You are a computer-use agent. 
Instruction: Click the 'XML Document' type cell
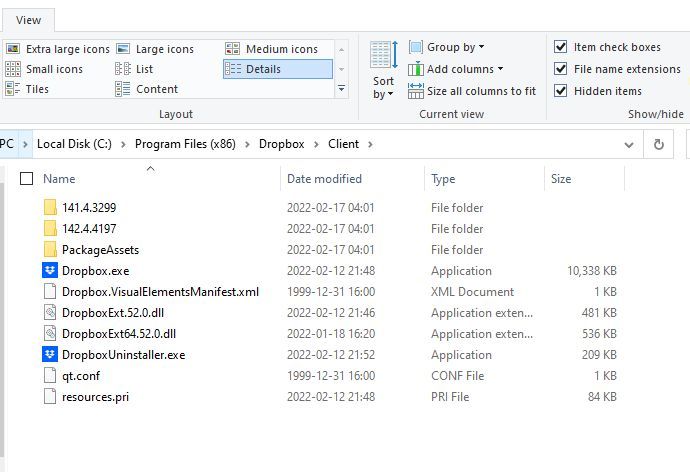472,292
